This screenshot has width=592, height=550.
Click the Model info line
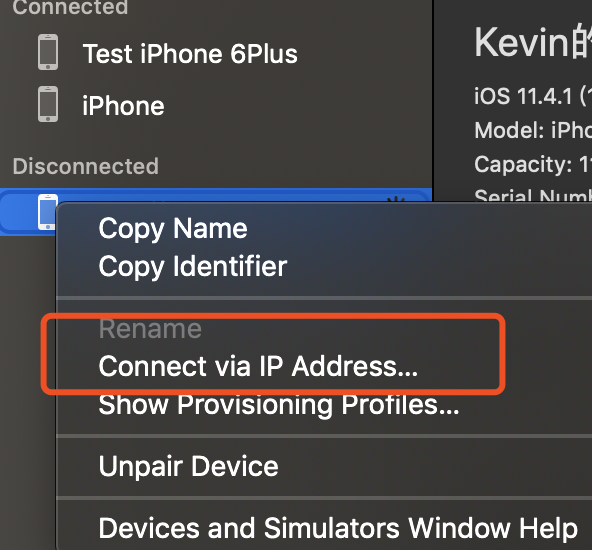click(x=533, y=131)
